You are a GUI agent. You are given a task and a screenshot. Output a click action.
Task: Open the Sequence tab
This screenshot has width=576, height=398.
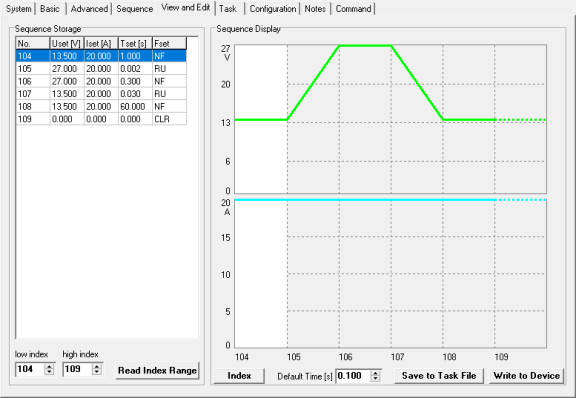(x=134, y=8)
